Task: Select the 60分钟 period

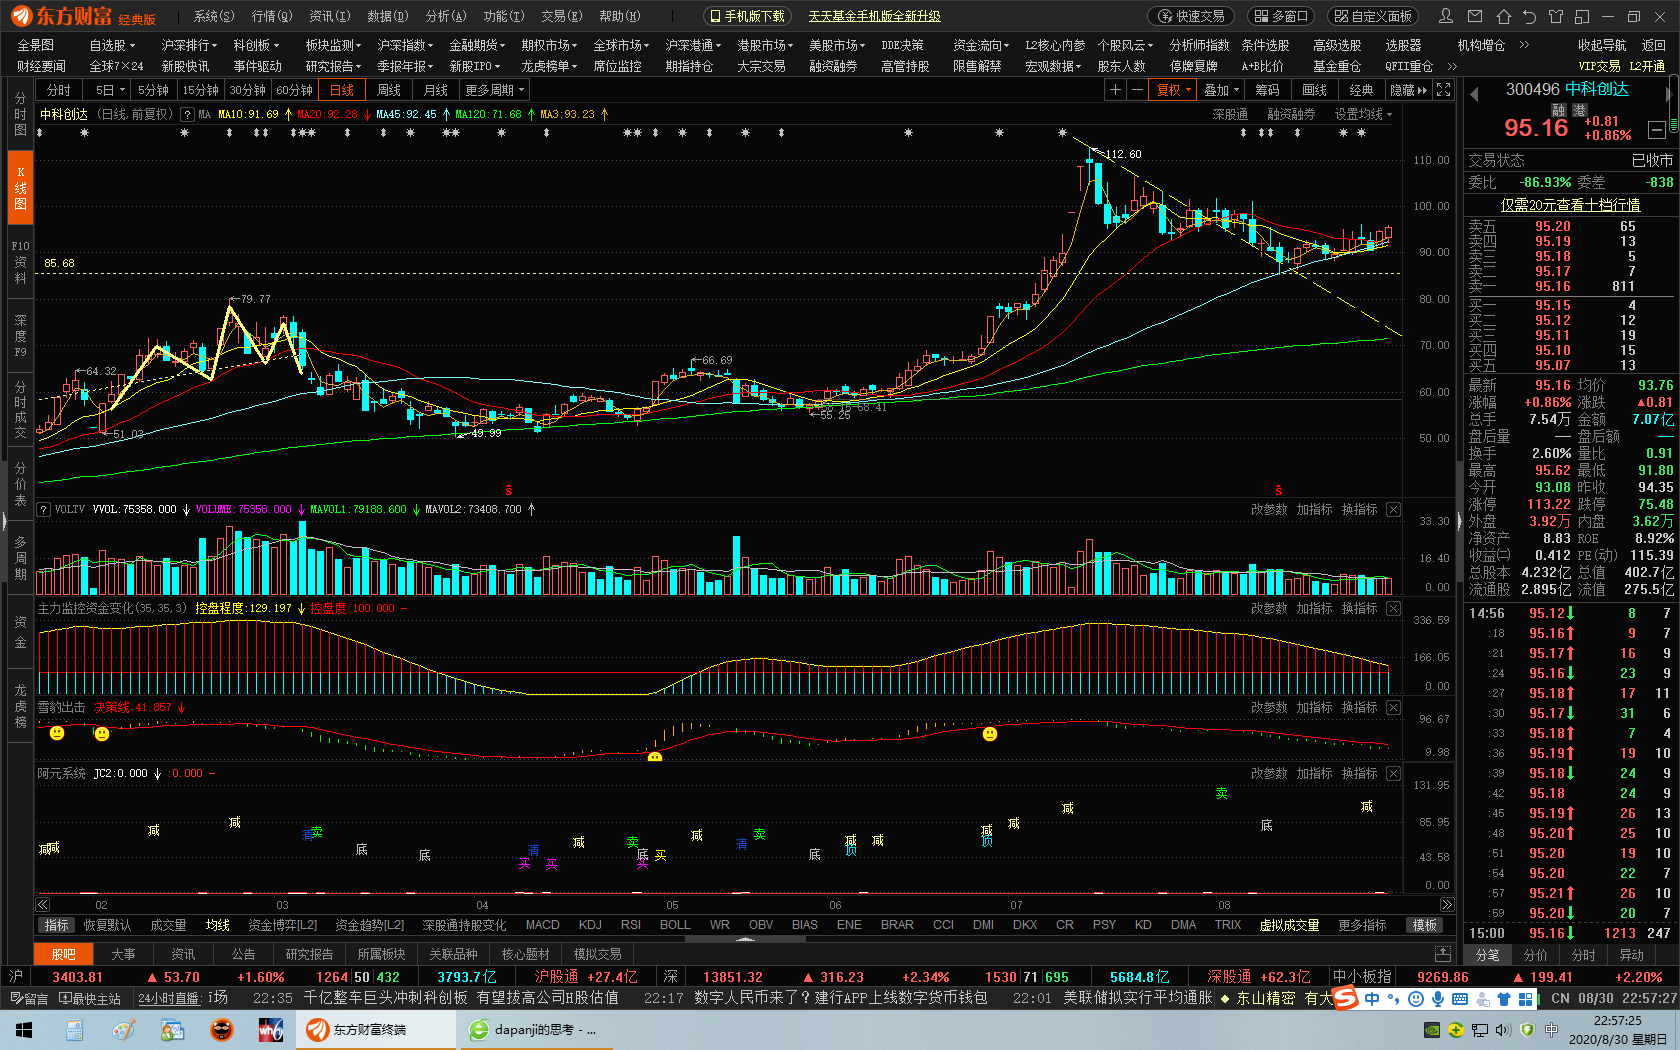Action: coord(294,90)
